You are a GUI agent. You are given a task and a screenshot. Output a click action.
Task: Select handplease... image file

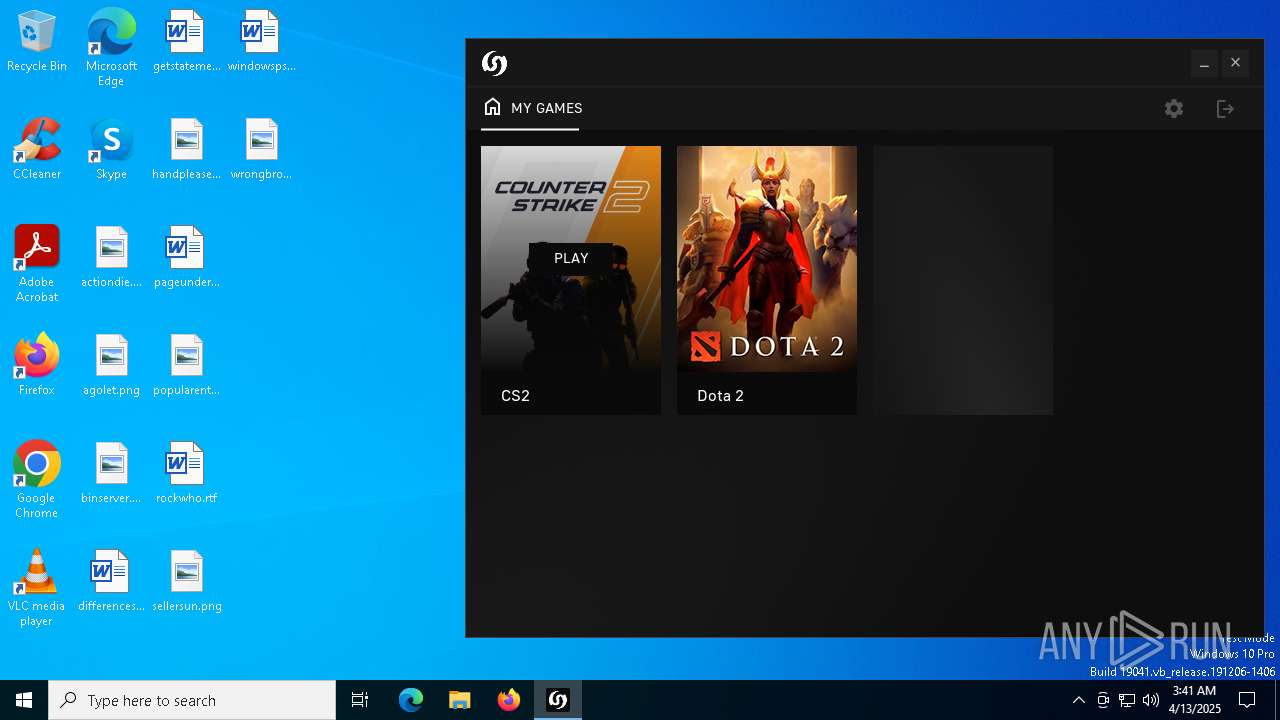coord(186,149)
